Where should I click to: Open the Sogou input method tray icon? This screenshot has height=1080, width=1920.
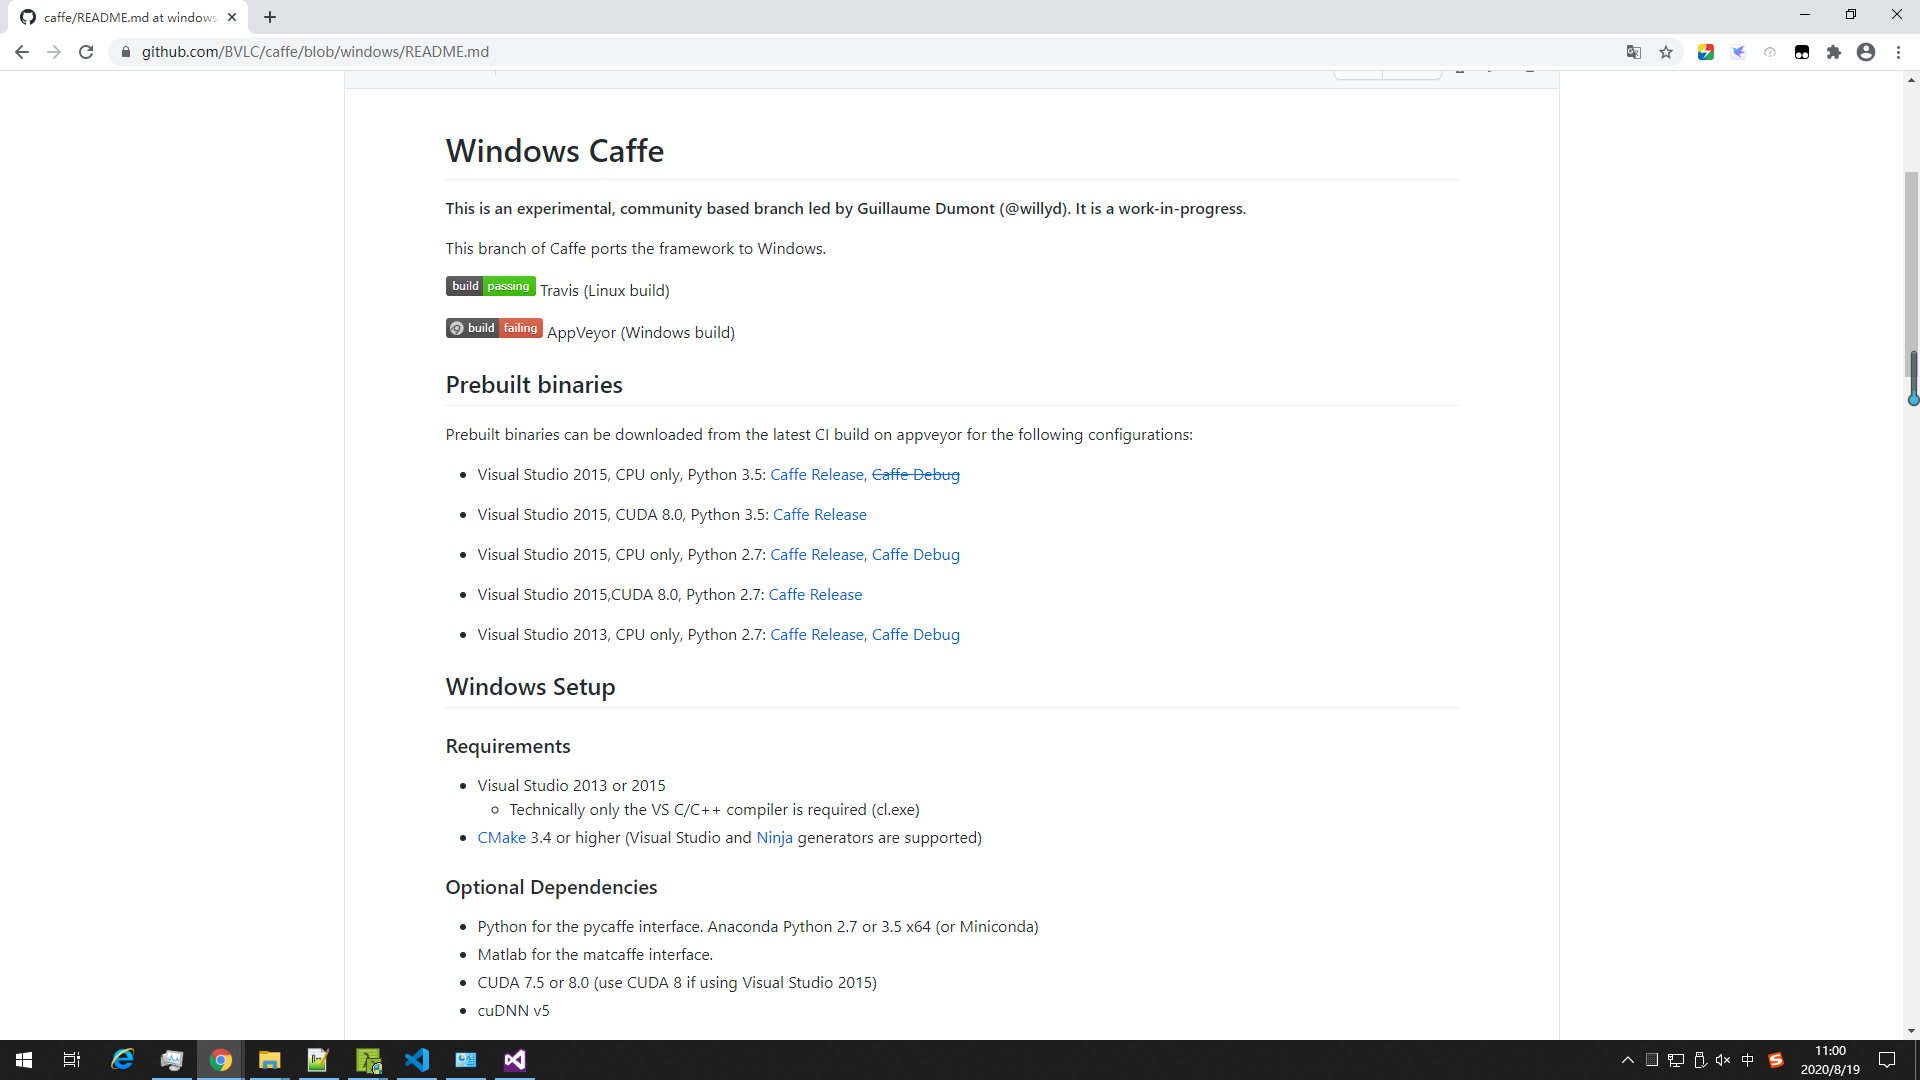coord(1776,1060)
